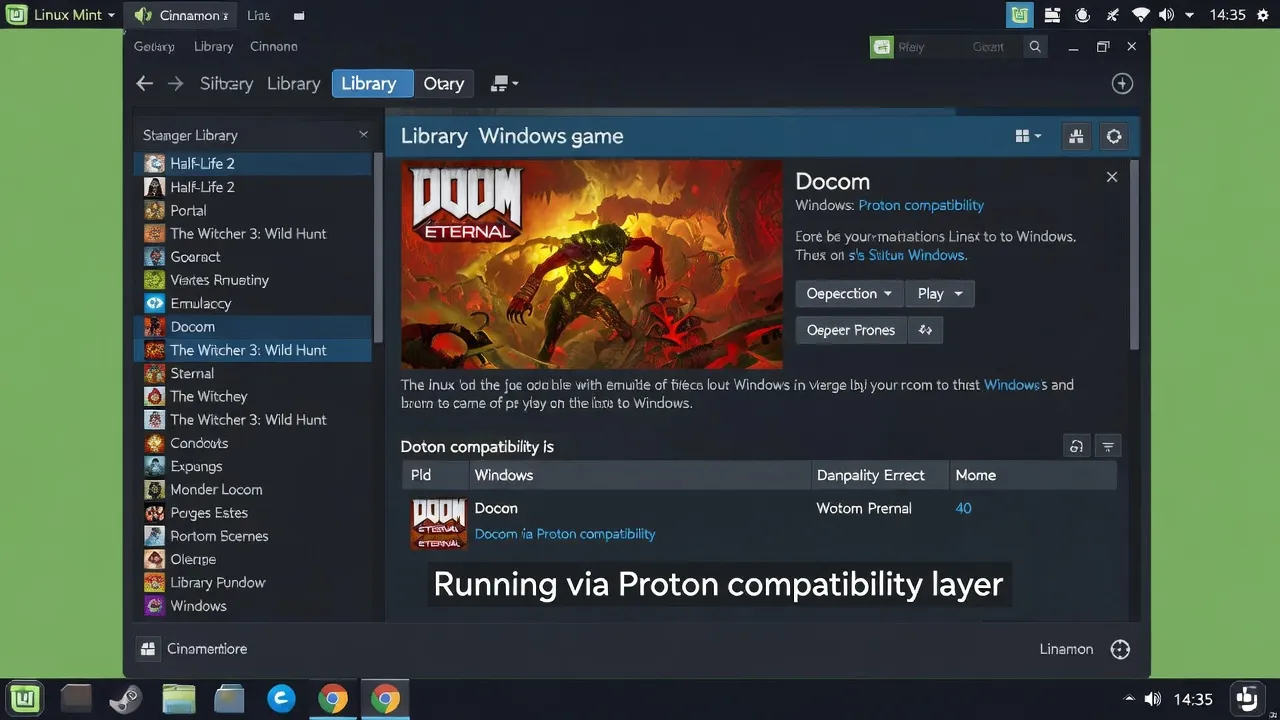1280x720 pixels.
Task: Click the green icon beside Rlaiy field
Action: coord(881,47)
